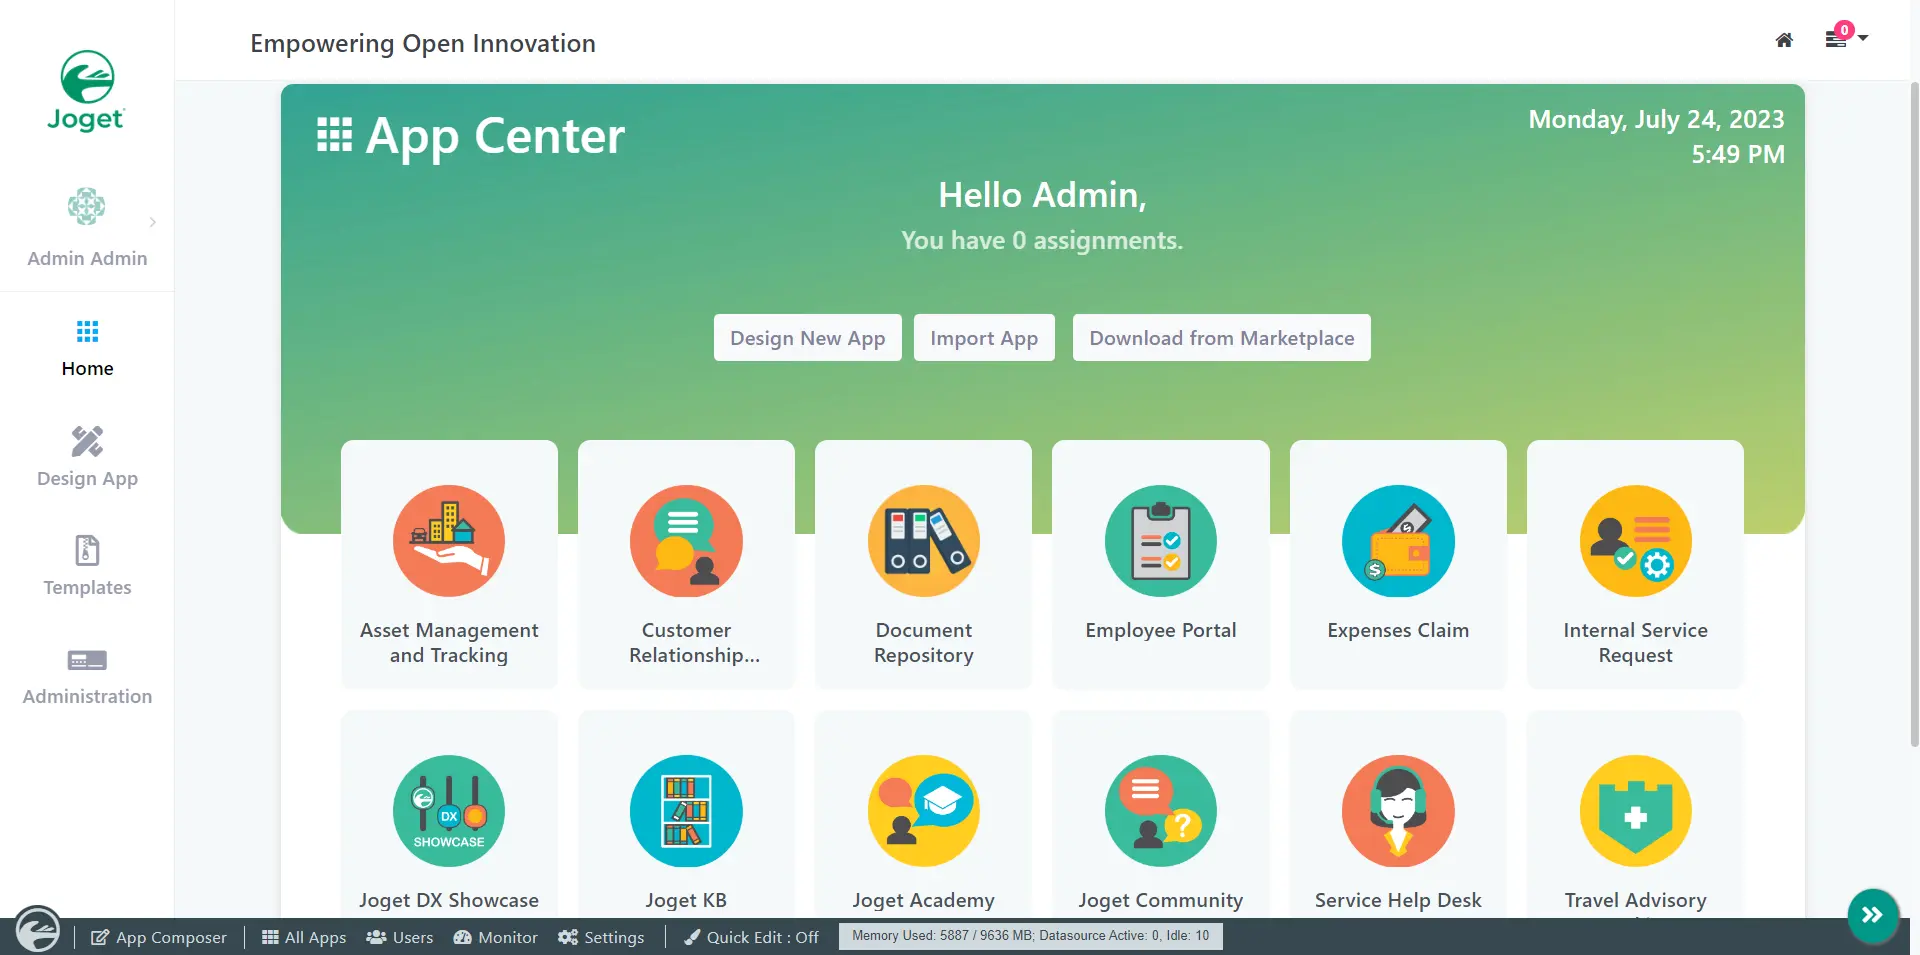Open the Joget KB app icon
The image size is (1920, 955).
[686, 811]
